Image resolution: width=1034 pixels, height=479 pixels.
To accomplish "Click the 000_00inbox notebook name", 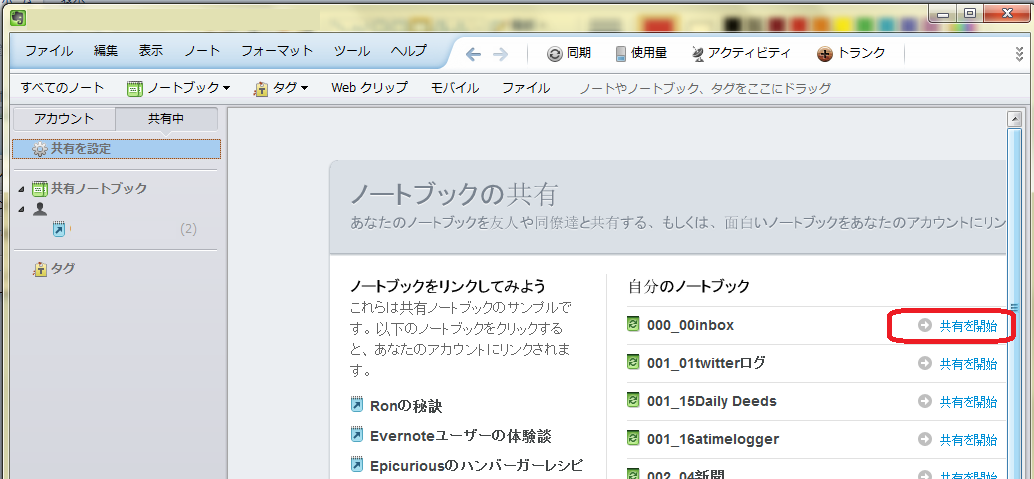I will 690,325.
